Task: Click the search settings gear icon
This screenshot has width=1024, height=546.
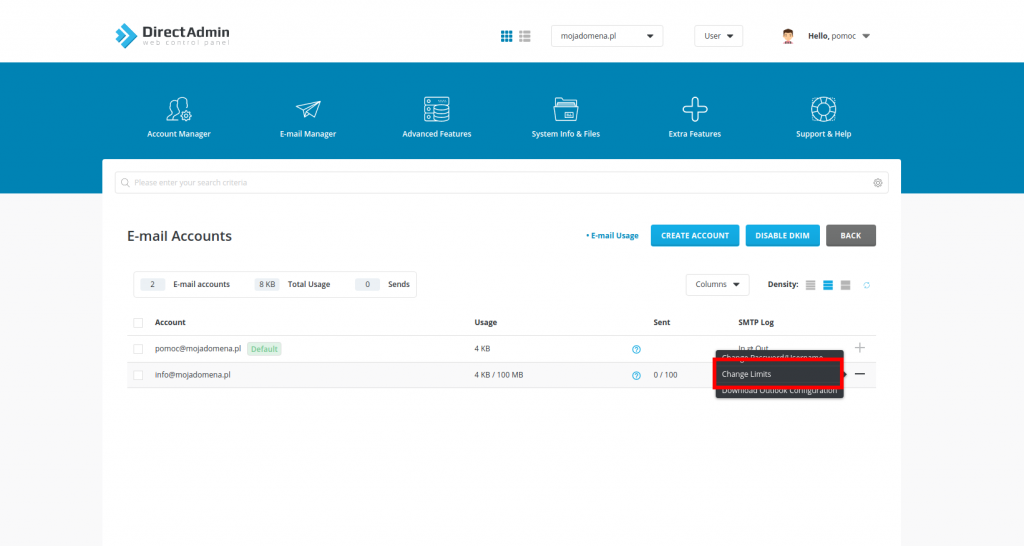Action: point(878,183)
